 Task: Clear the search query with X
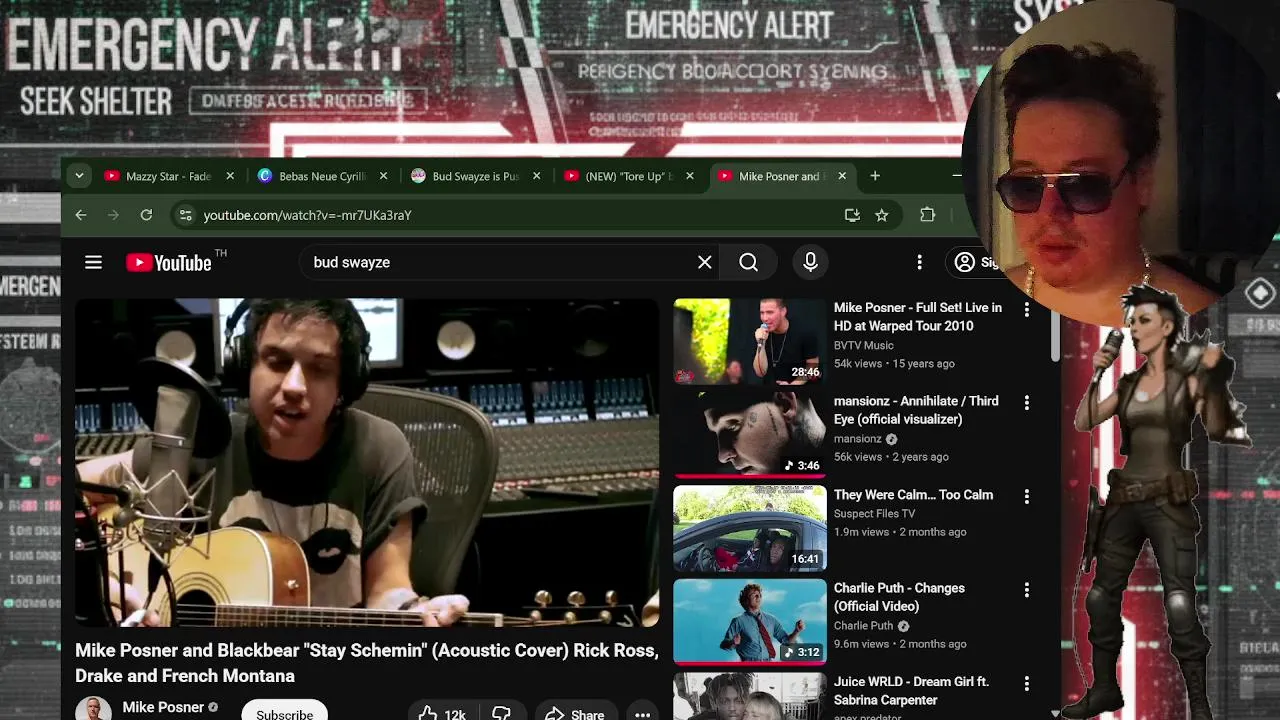(705, 262)
